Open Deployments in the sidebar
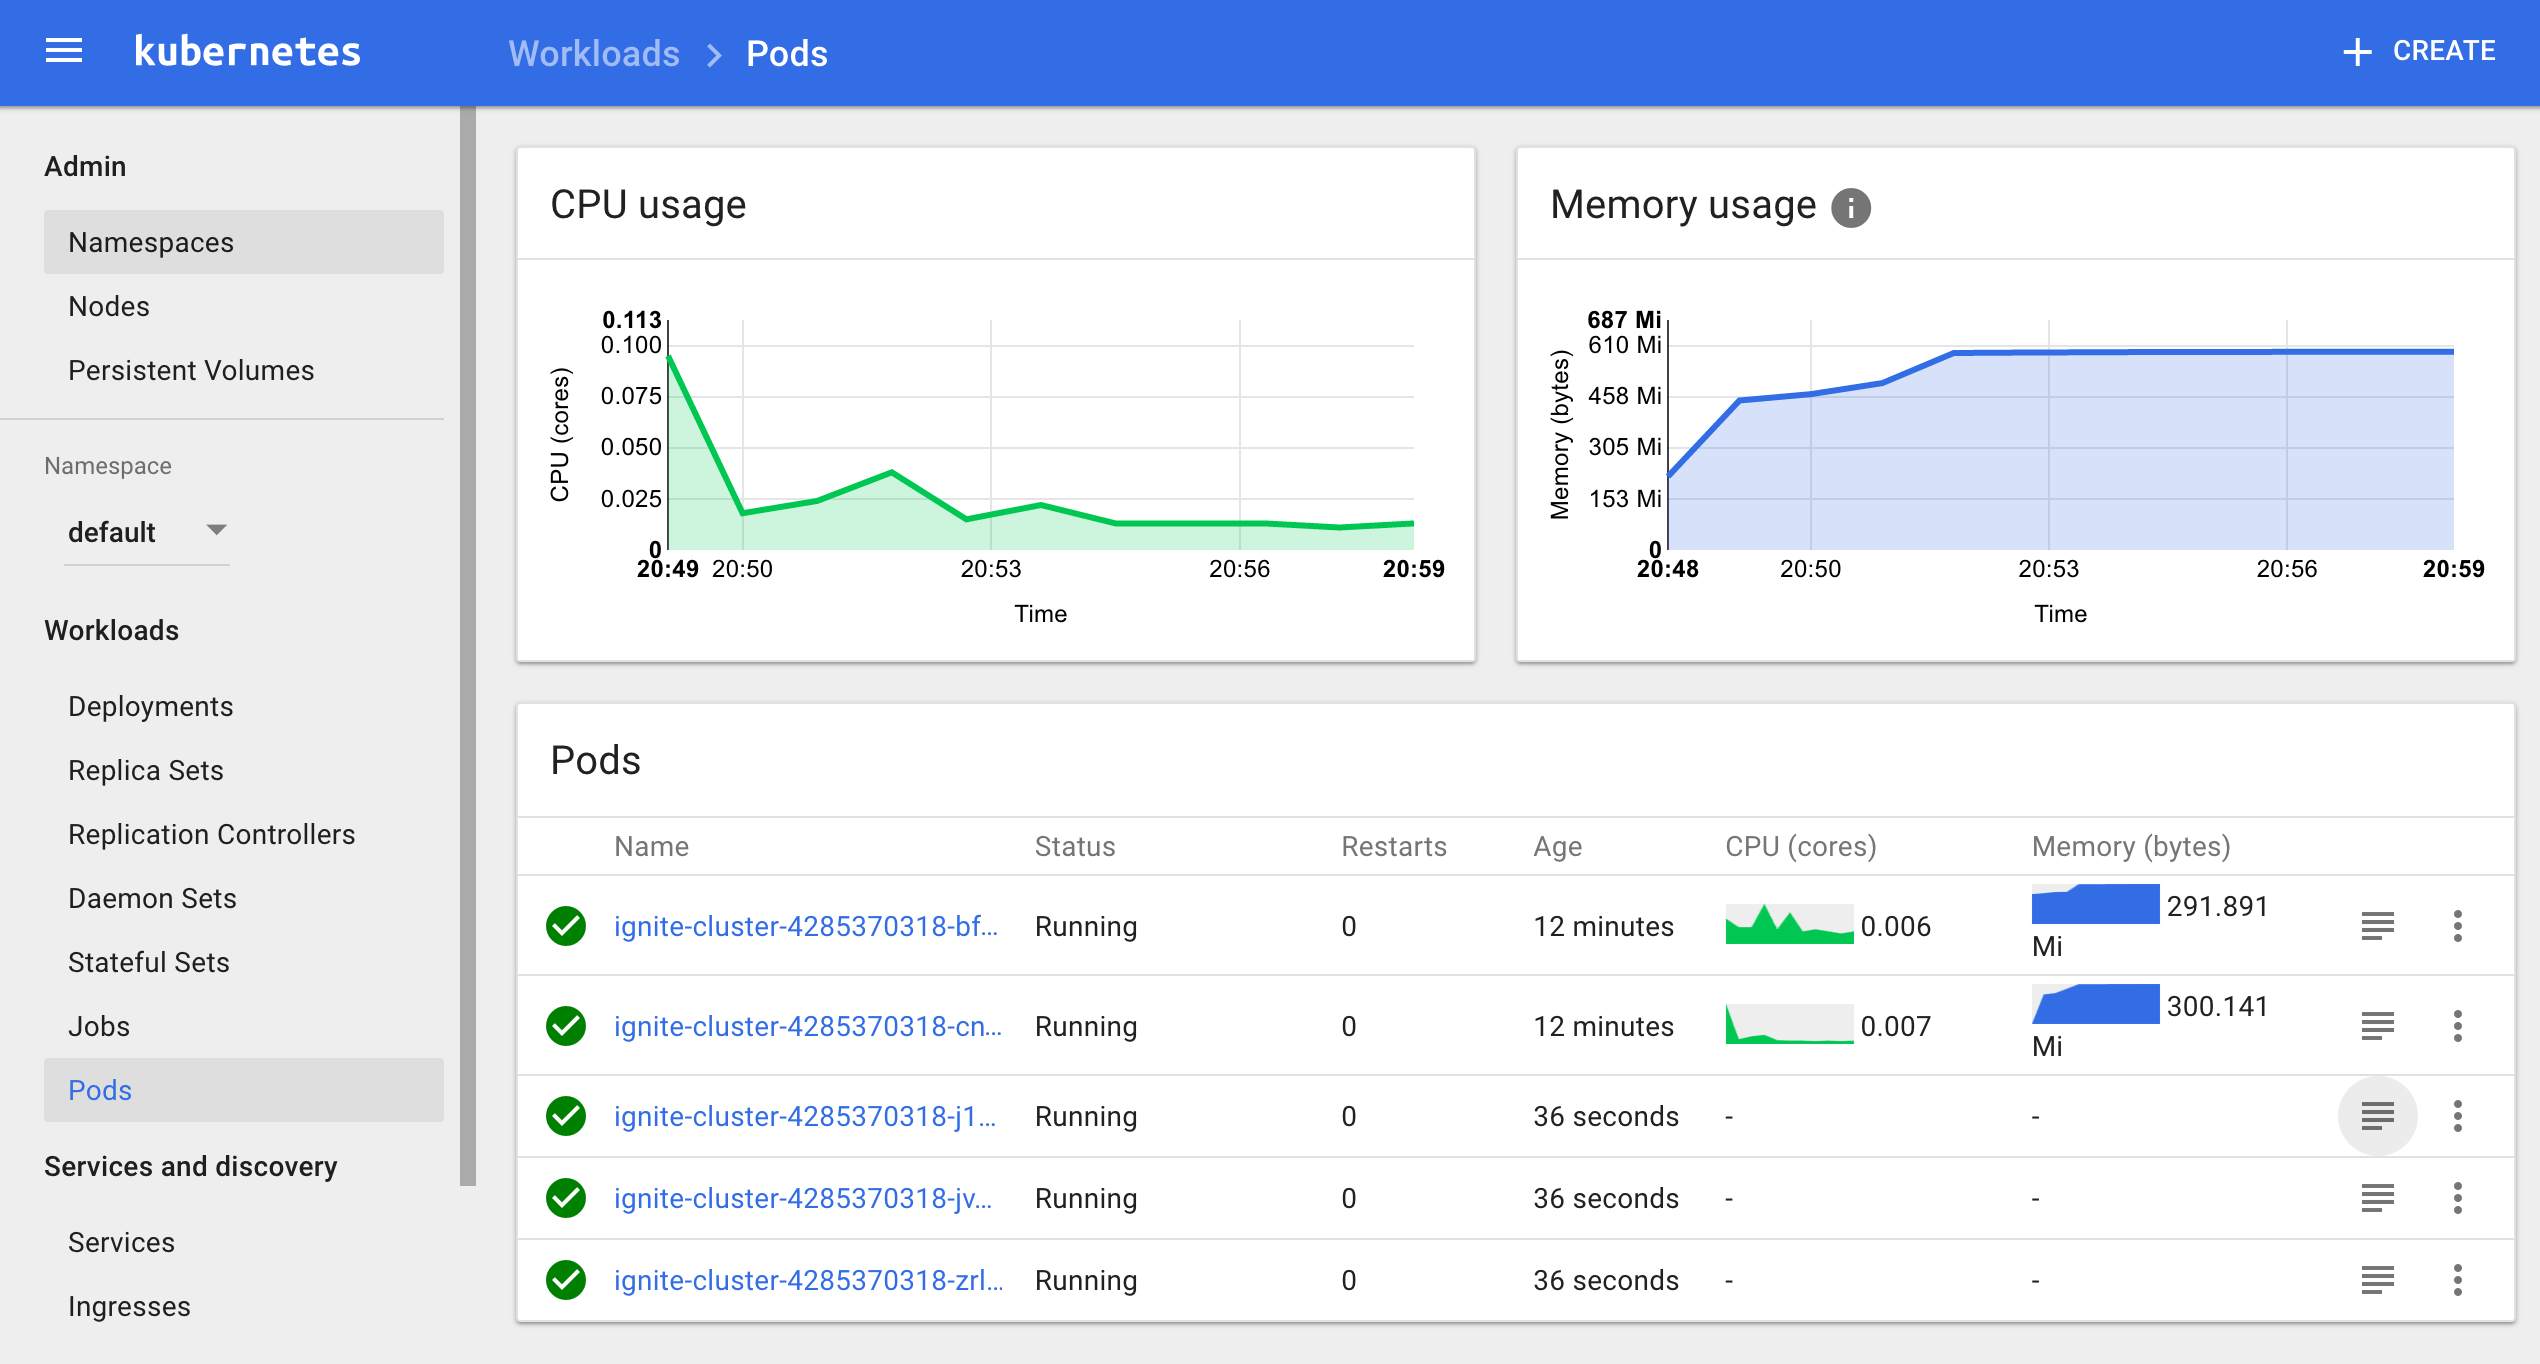The image size is (2540, 1364). coord(244,706)
